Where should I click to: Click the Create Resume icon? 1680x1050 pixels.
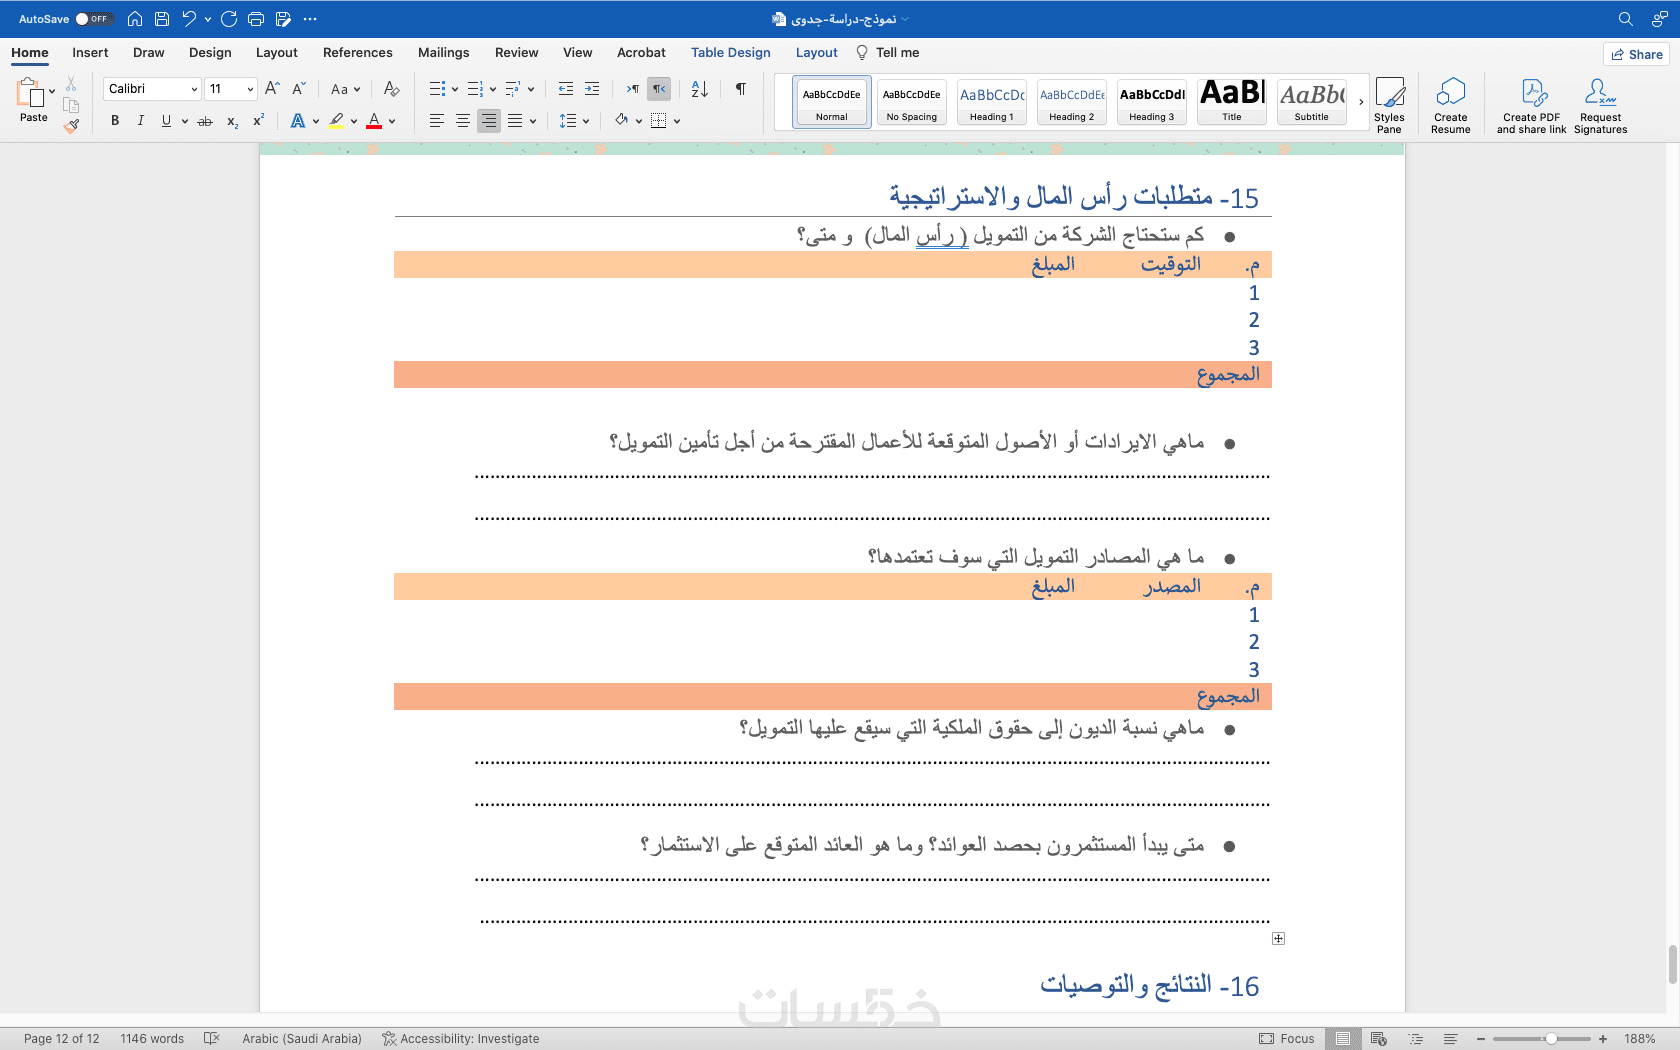tap(1451, 105)
